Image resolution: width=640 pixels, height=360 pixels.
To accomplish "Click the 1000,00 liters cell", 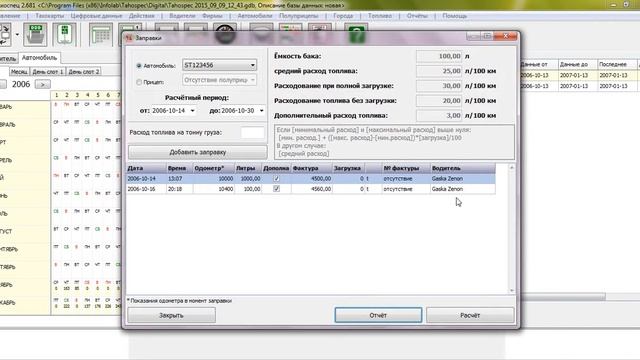I will 248,179.
